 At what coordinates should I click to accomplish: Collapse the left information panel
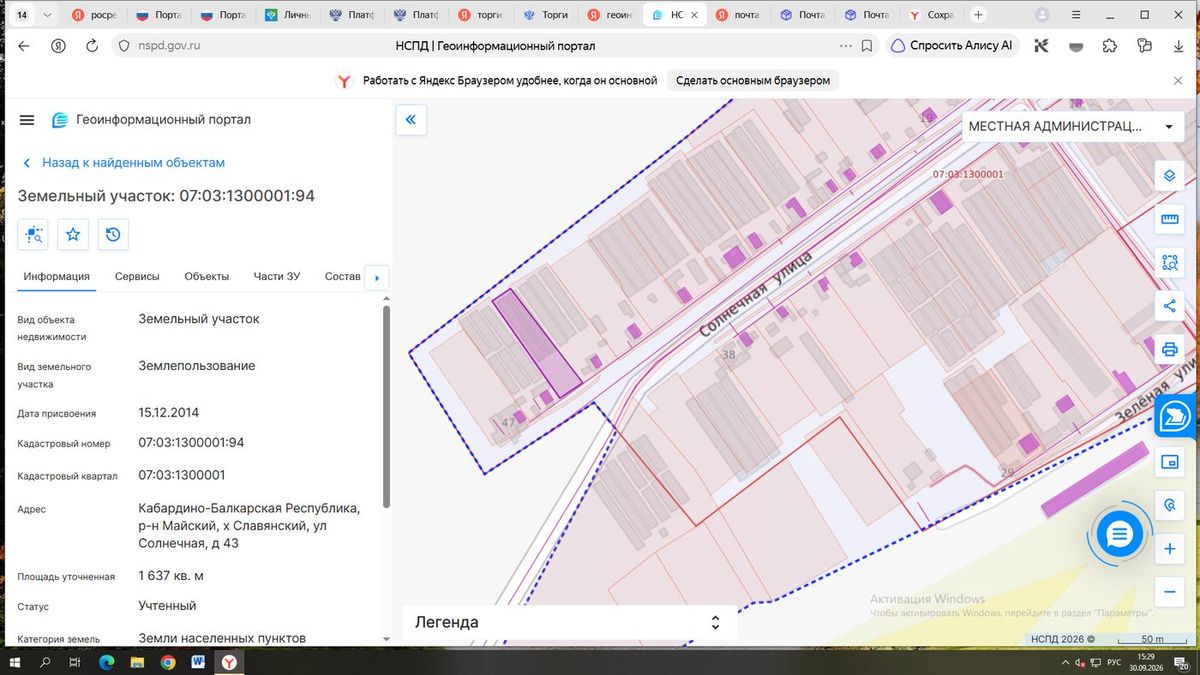[410, 120]
